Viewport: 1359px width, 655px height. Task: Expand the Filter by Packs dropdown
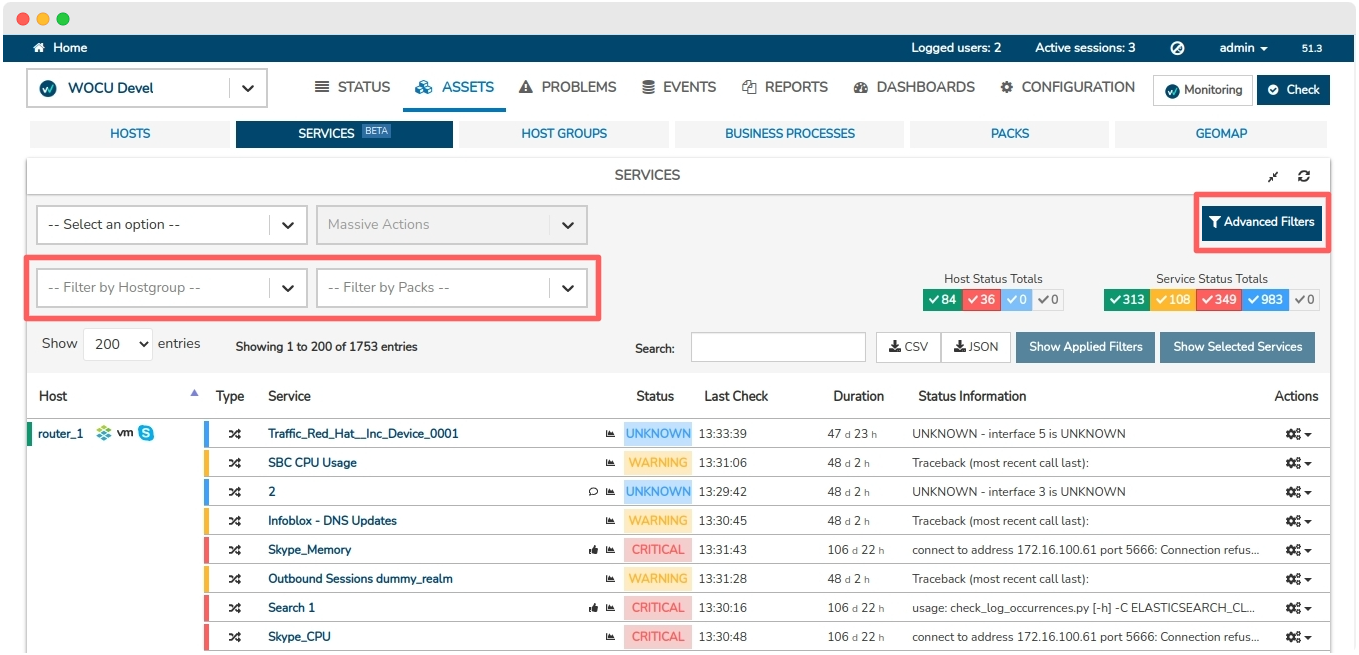pos(451,288)
